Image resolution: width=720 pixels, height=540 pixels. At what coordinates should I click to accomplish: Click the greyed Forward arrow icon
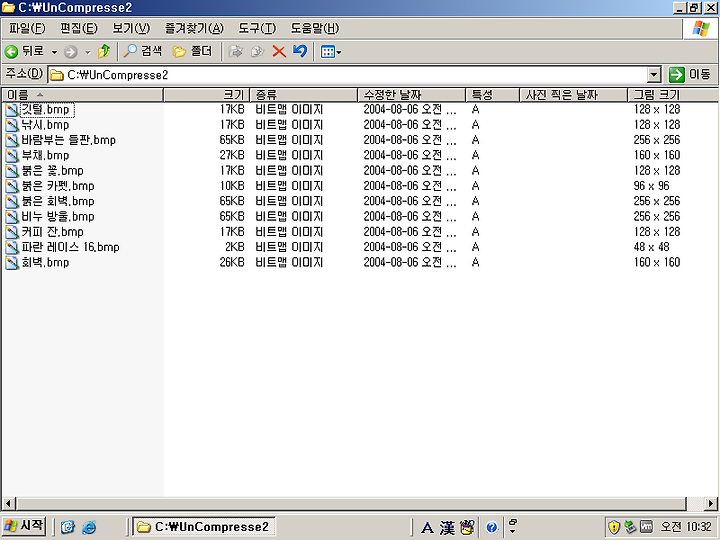[x=70, y=51]
